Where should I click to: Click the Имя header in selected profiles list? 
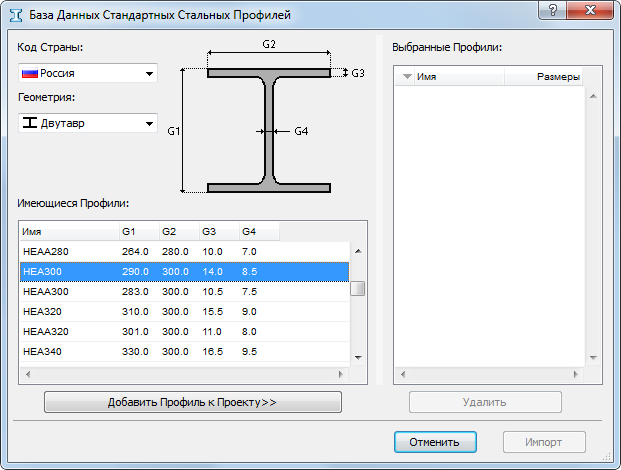pyautogui.click(x=459, y=77)
